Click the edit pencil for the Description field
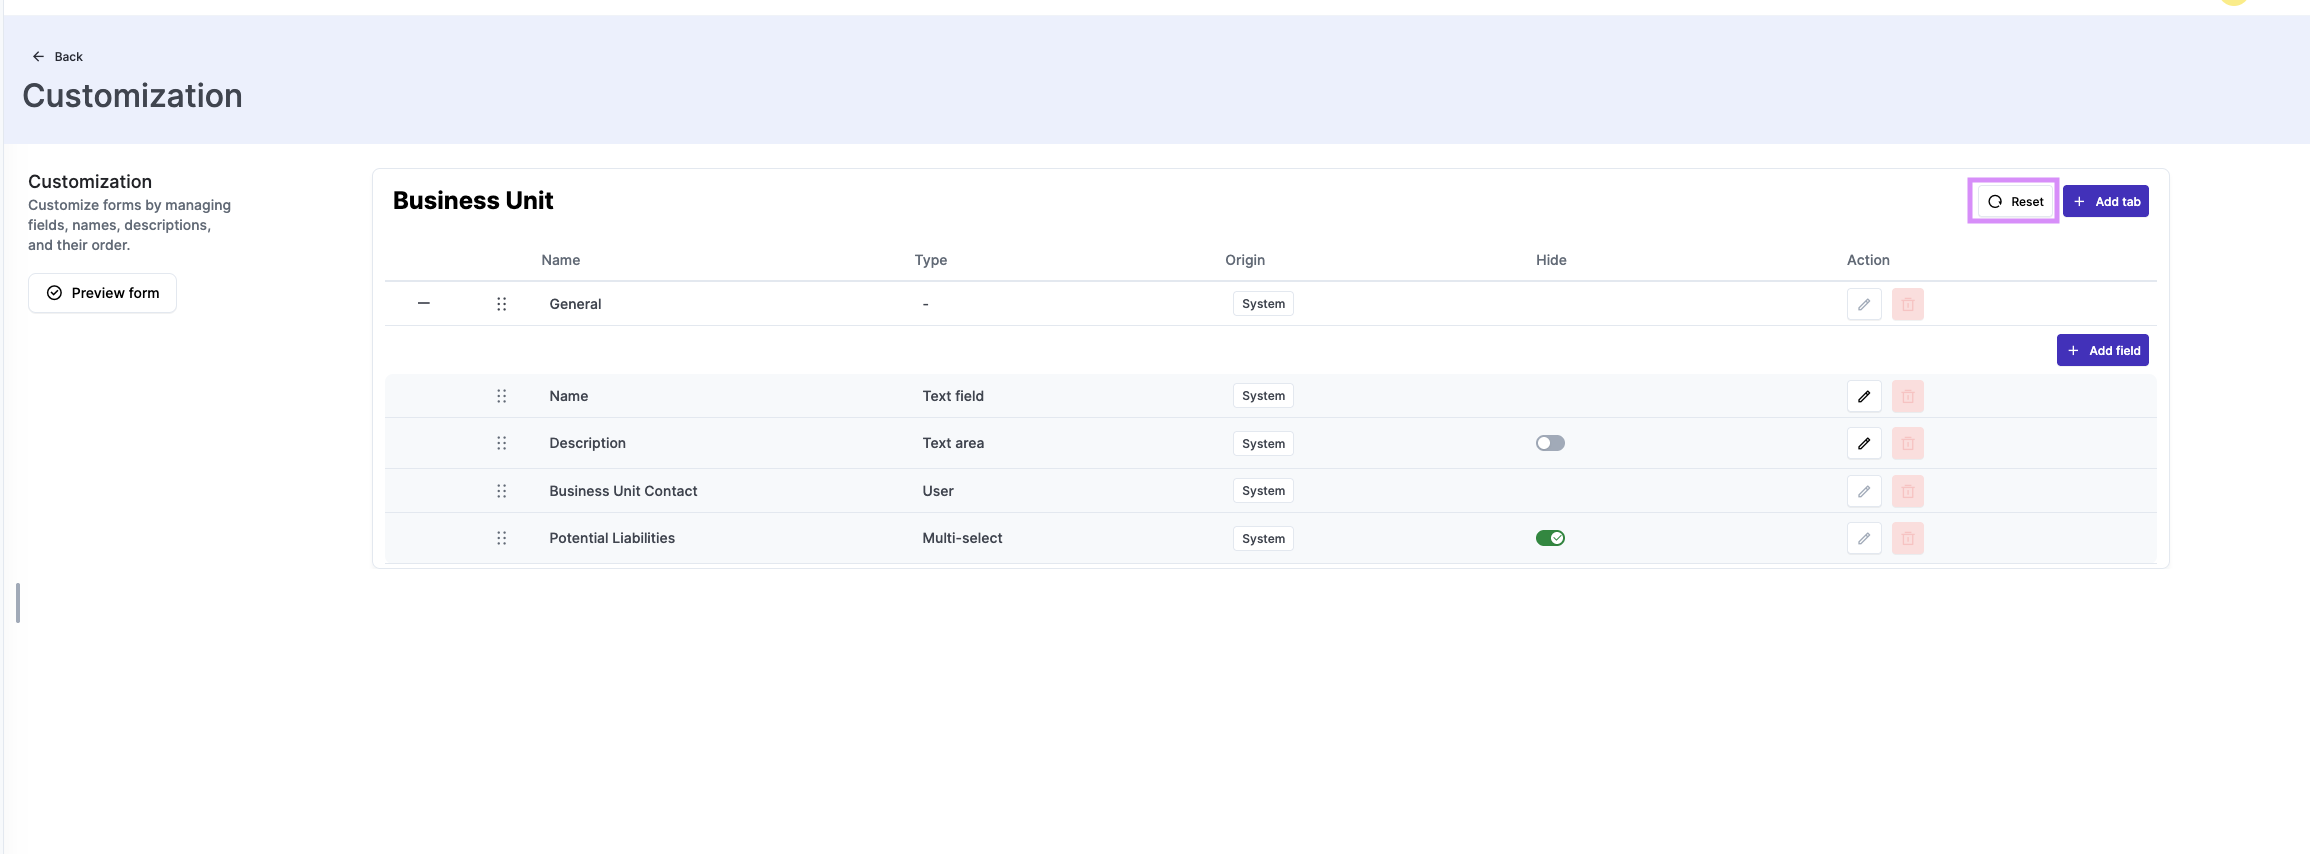The height and width of the screenshot is (854, 2310). pos(1864,443)
